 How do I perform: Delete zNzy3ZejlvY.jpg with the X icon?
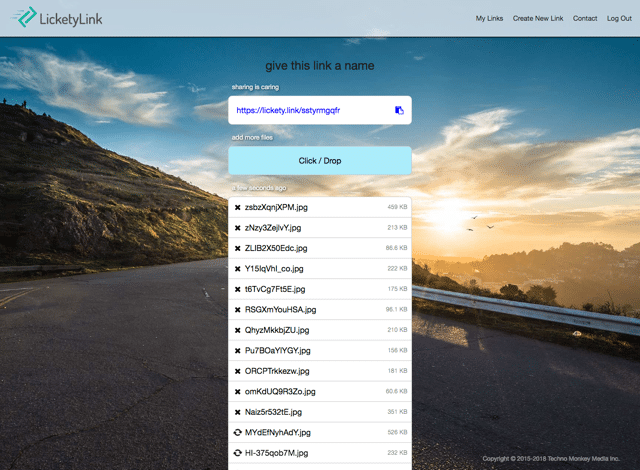click(x=237, y=228)
